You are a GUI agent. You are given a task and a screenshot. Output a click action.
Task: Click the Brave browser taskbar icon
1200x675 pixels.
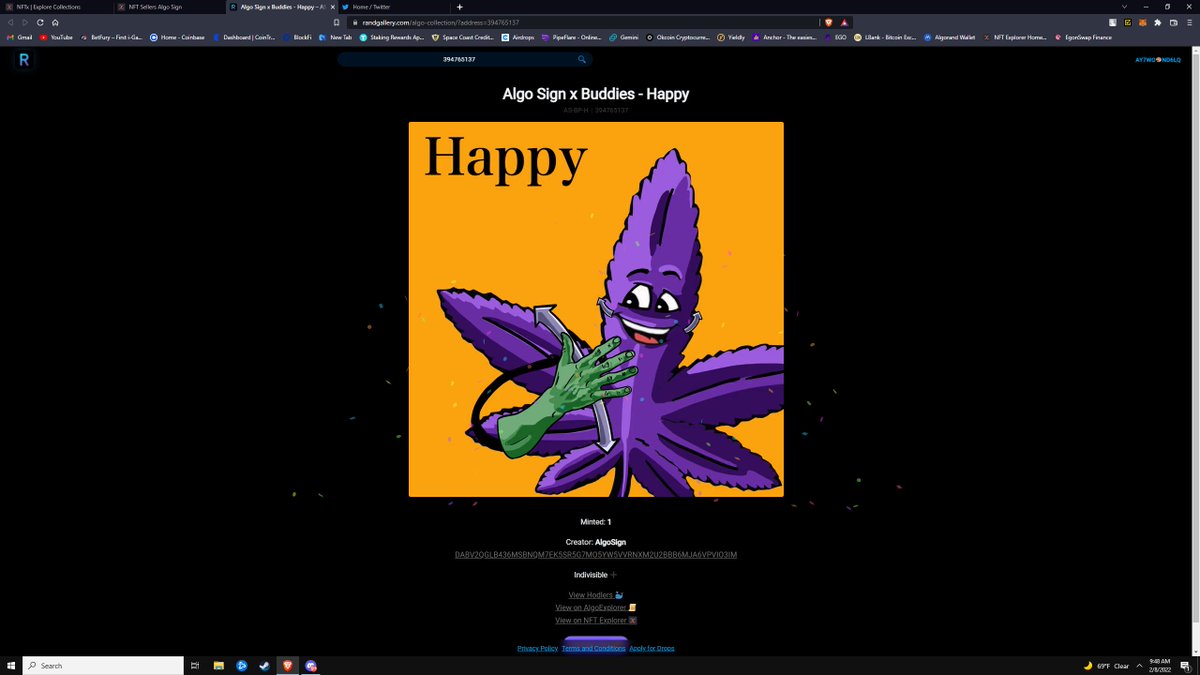pyautogui.click(x=288, y=665)
